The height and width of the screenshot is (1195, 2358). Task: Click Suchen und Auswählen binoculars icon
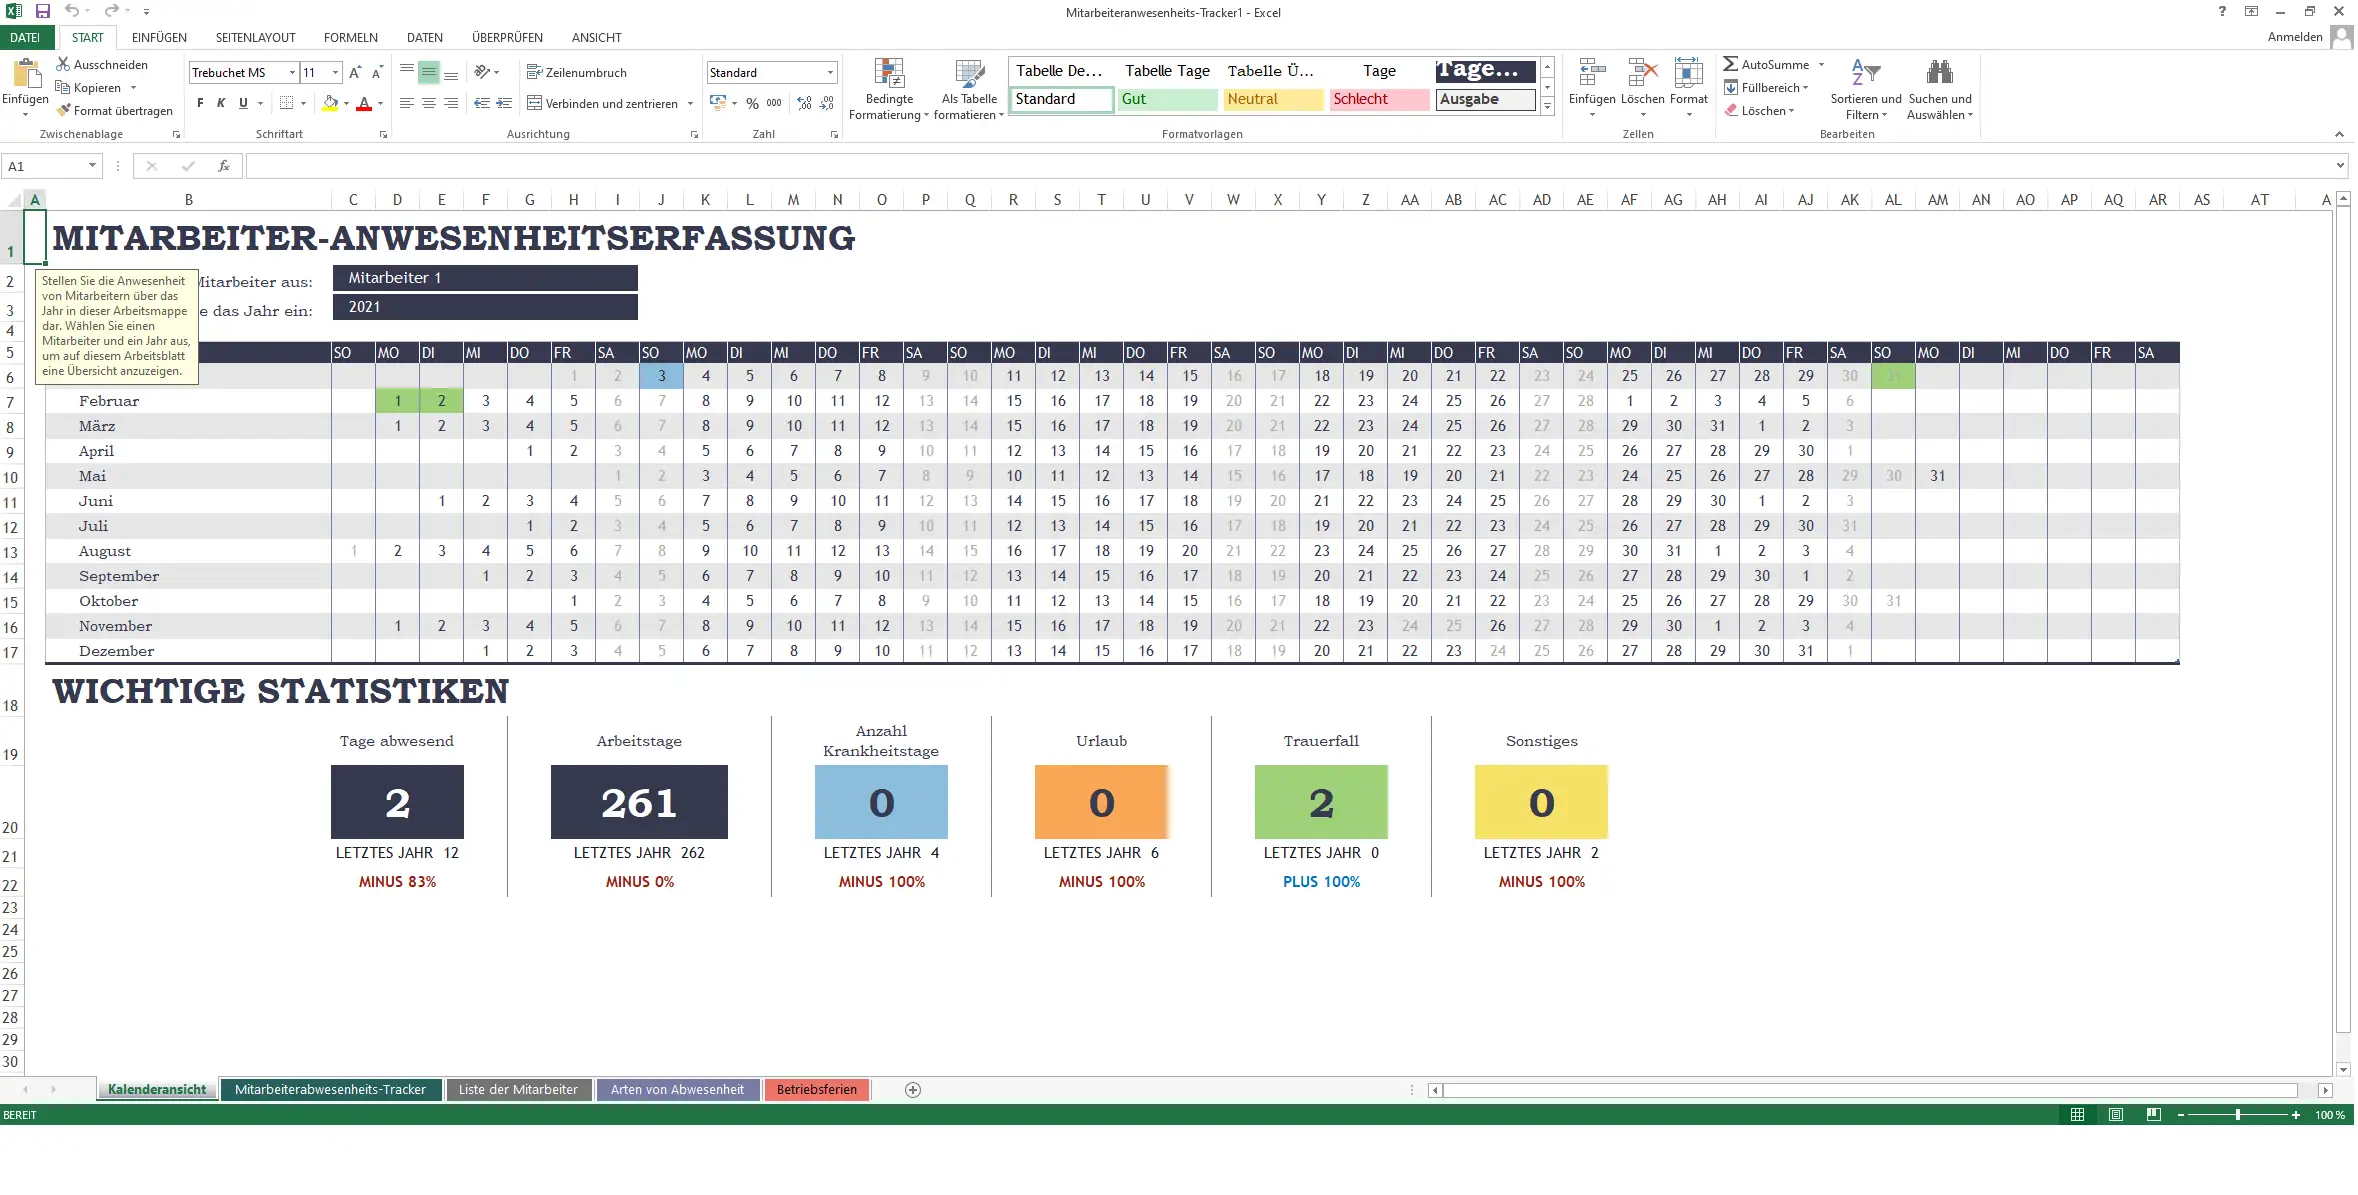tap(1939, 74)
